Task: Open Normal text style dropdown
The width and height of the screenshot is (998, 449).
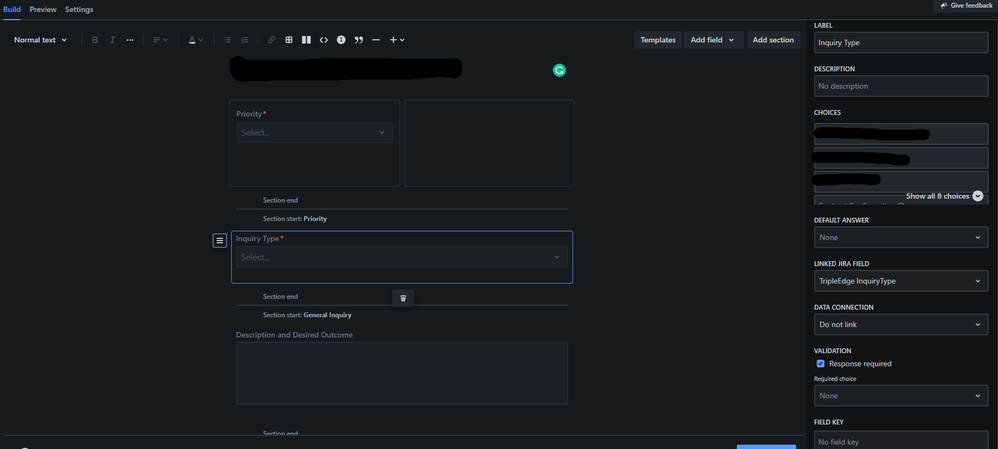Action: [x=40, y=39]
